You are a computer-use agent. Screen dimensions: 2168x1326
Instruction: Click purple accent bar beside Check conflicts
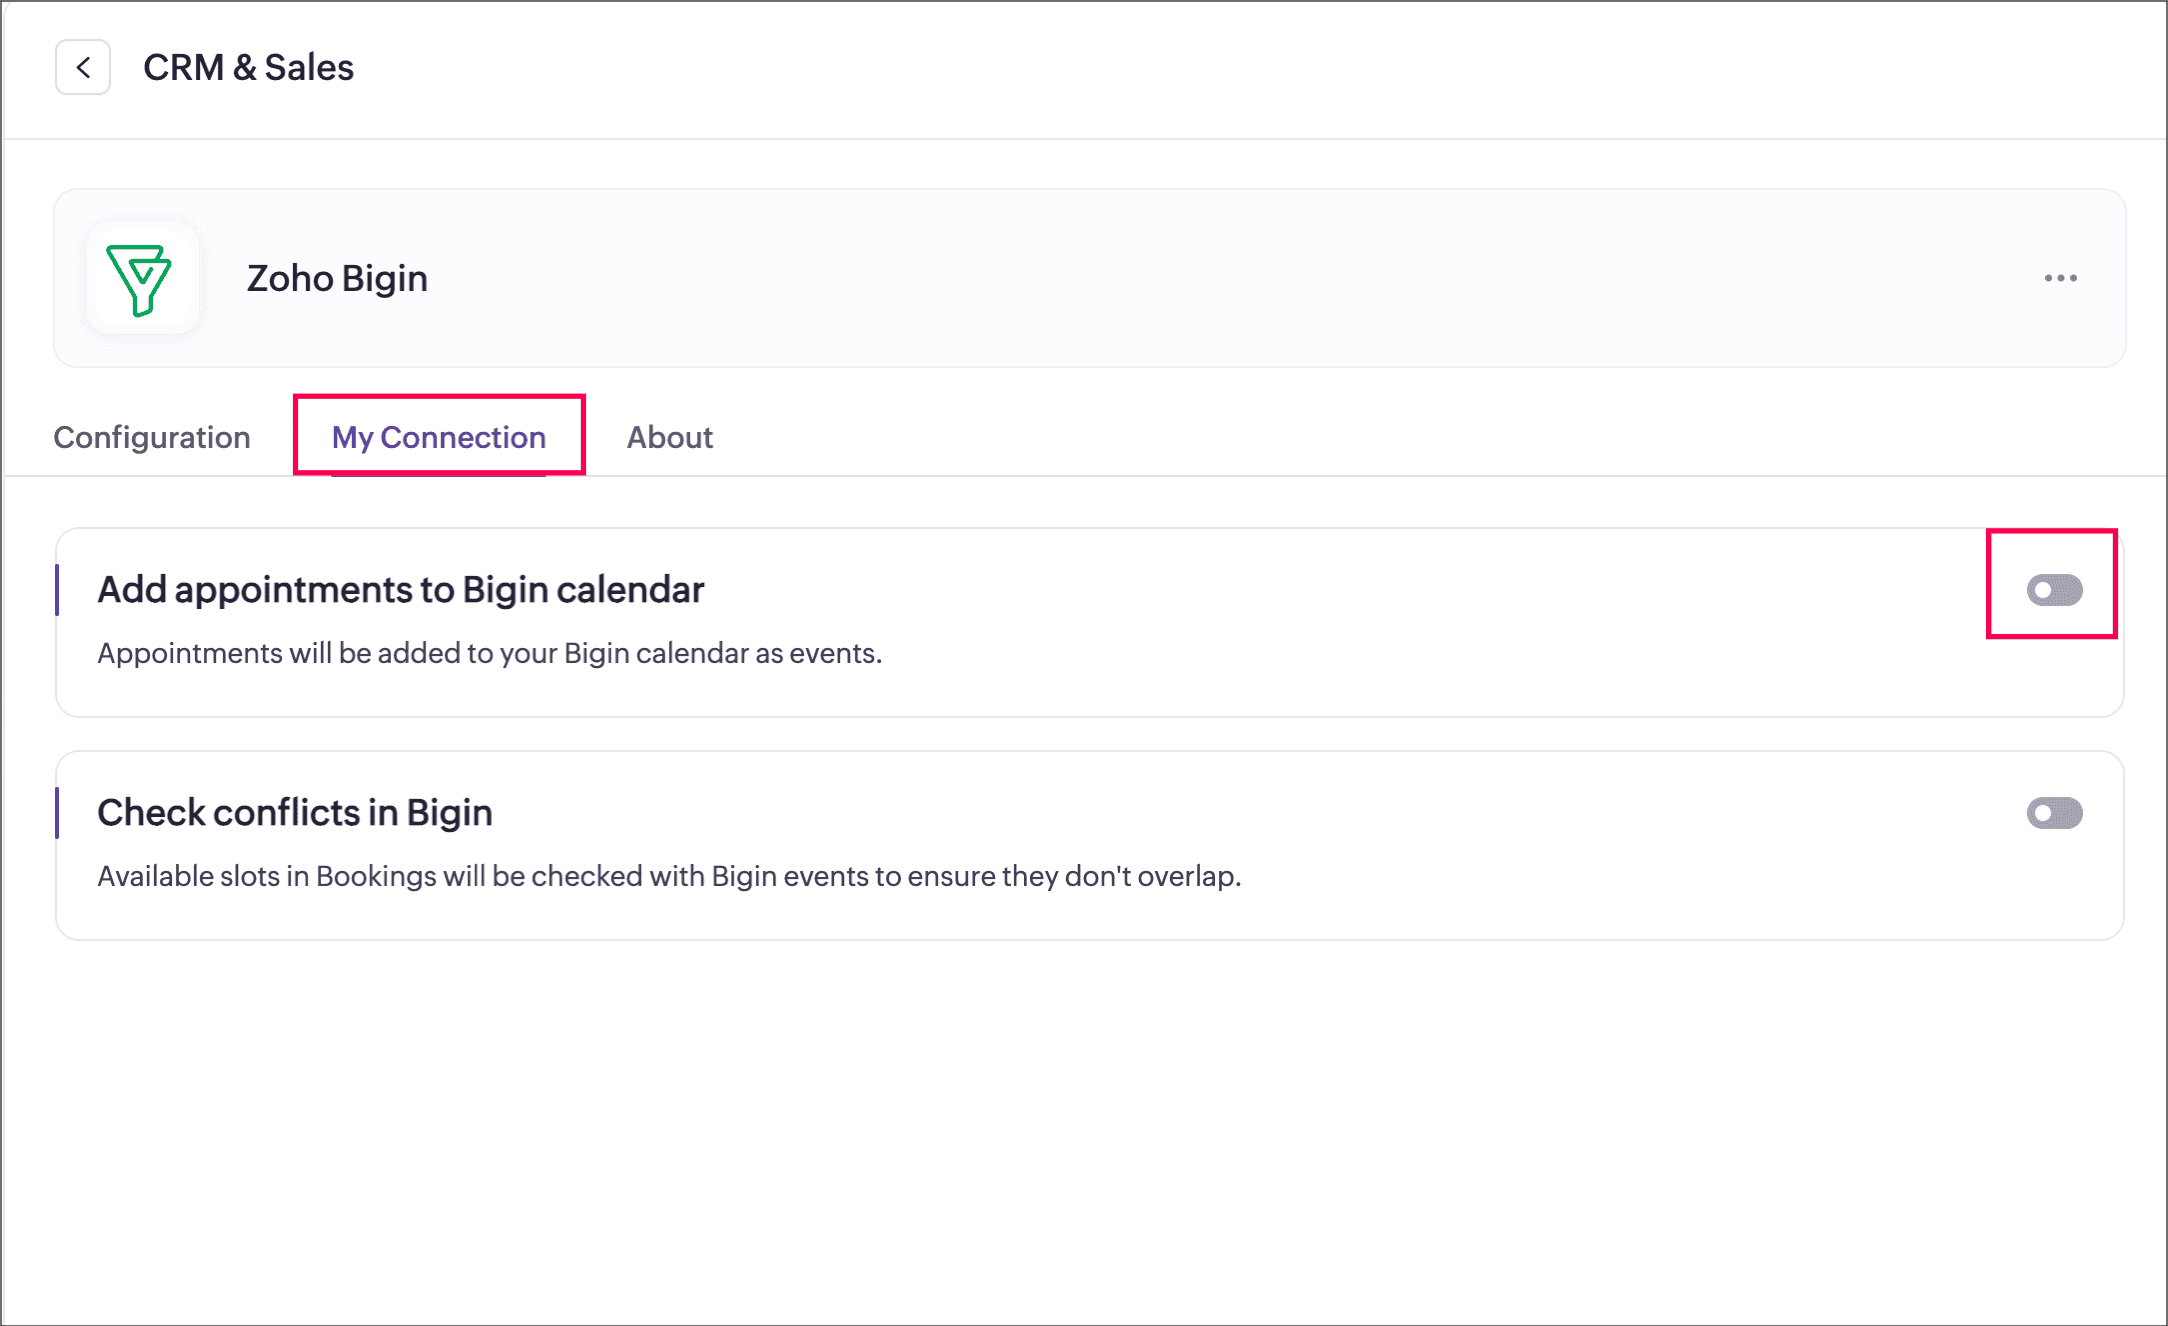coord(57,813)
